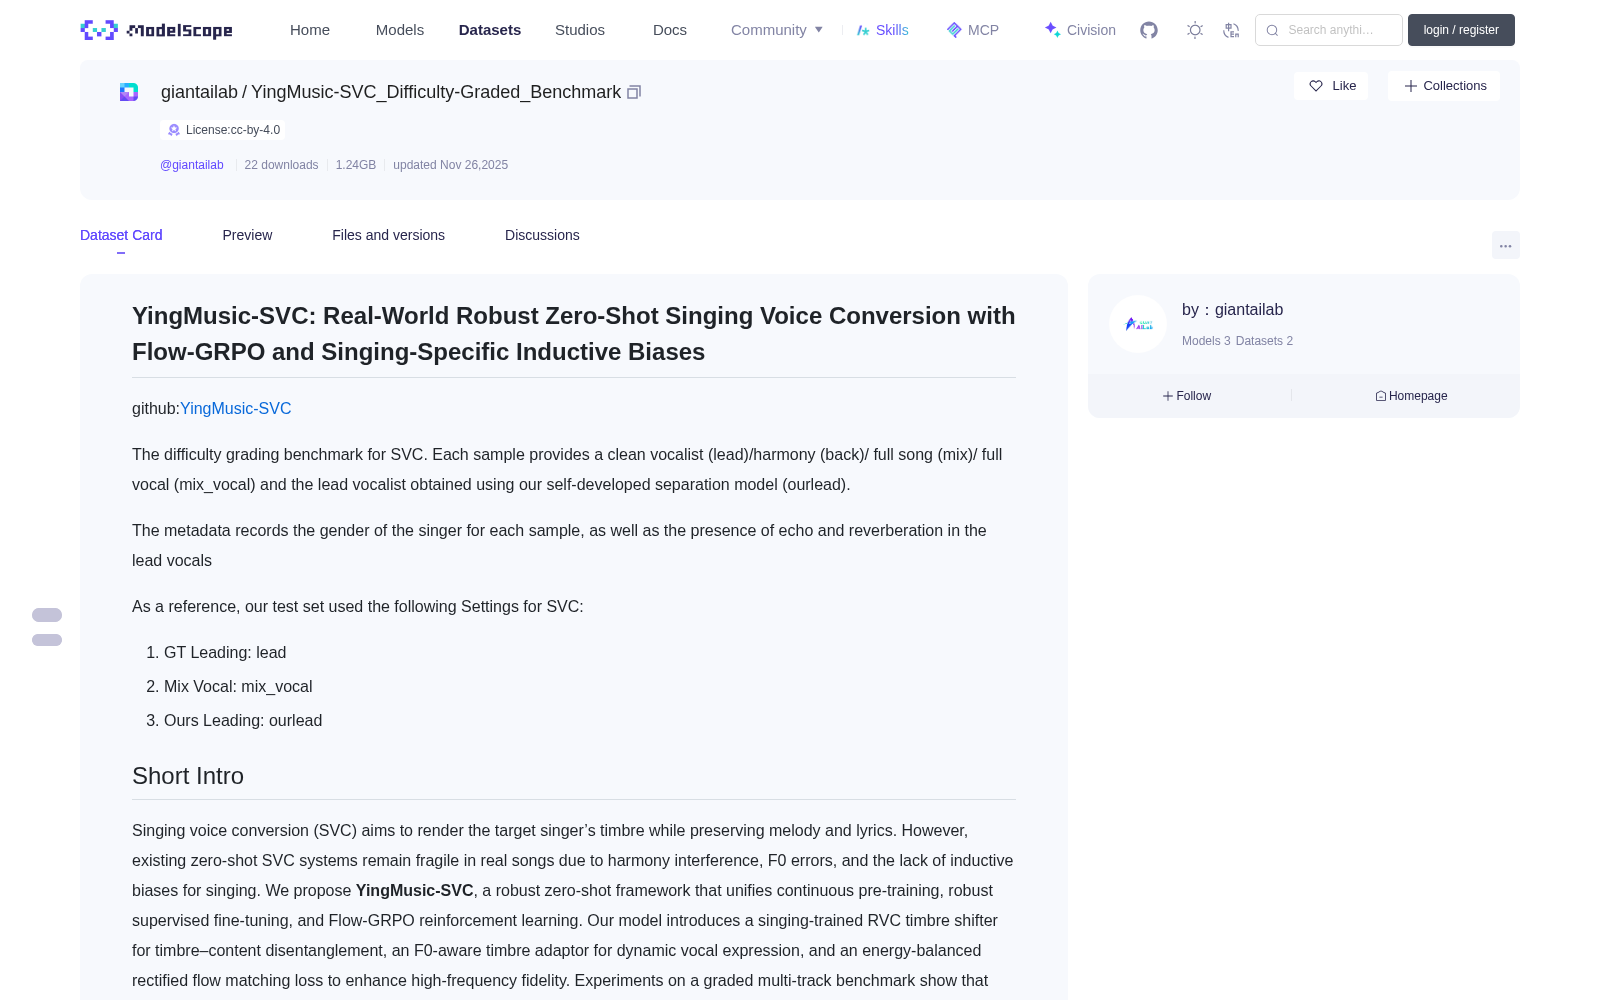The image size is (1600, 1000).
Task: Click login / register button
Action: tap(1461, 30)
